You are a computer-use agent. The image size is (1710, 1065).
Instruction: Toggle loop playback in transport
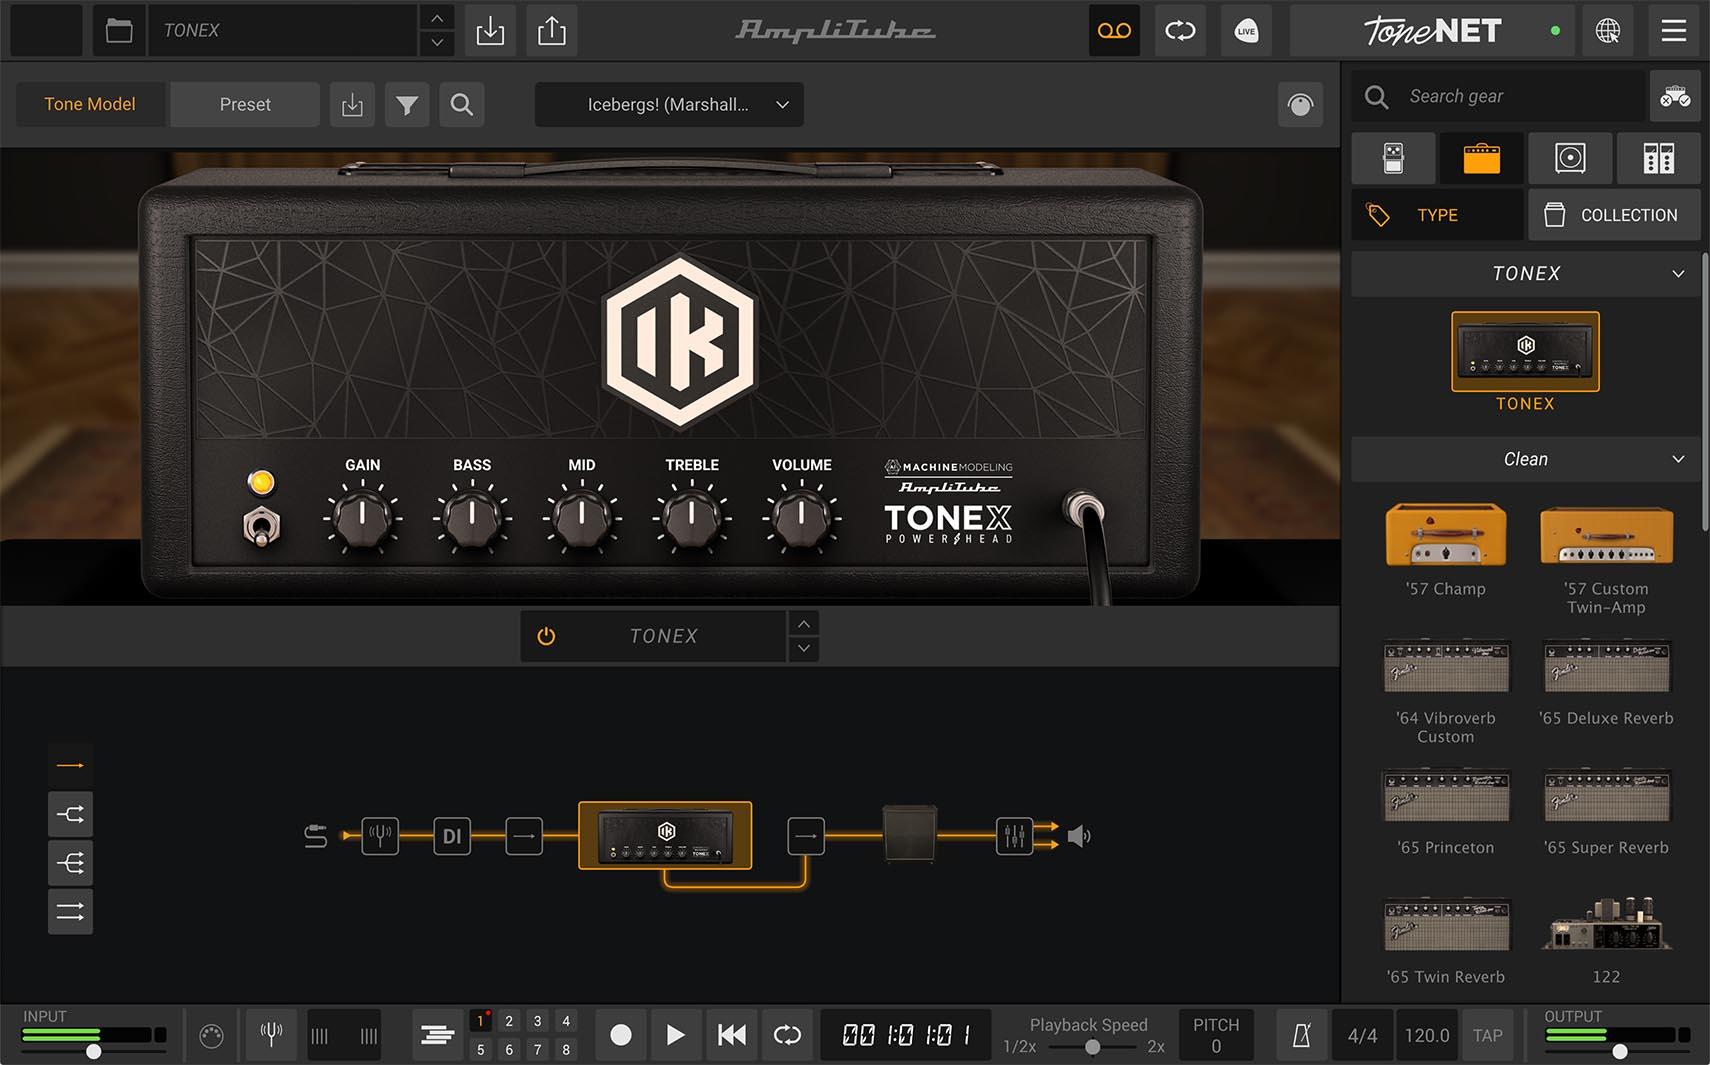787,1035
